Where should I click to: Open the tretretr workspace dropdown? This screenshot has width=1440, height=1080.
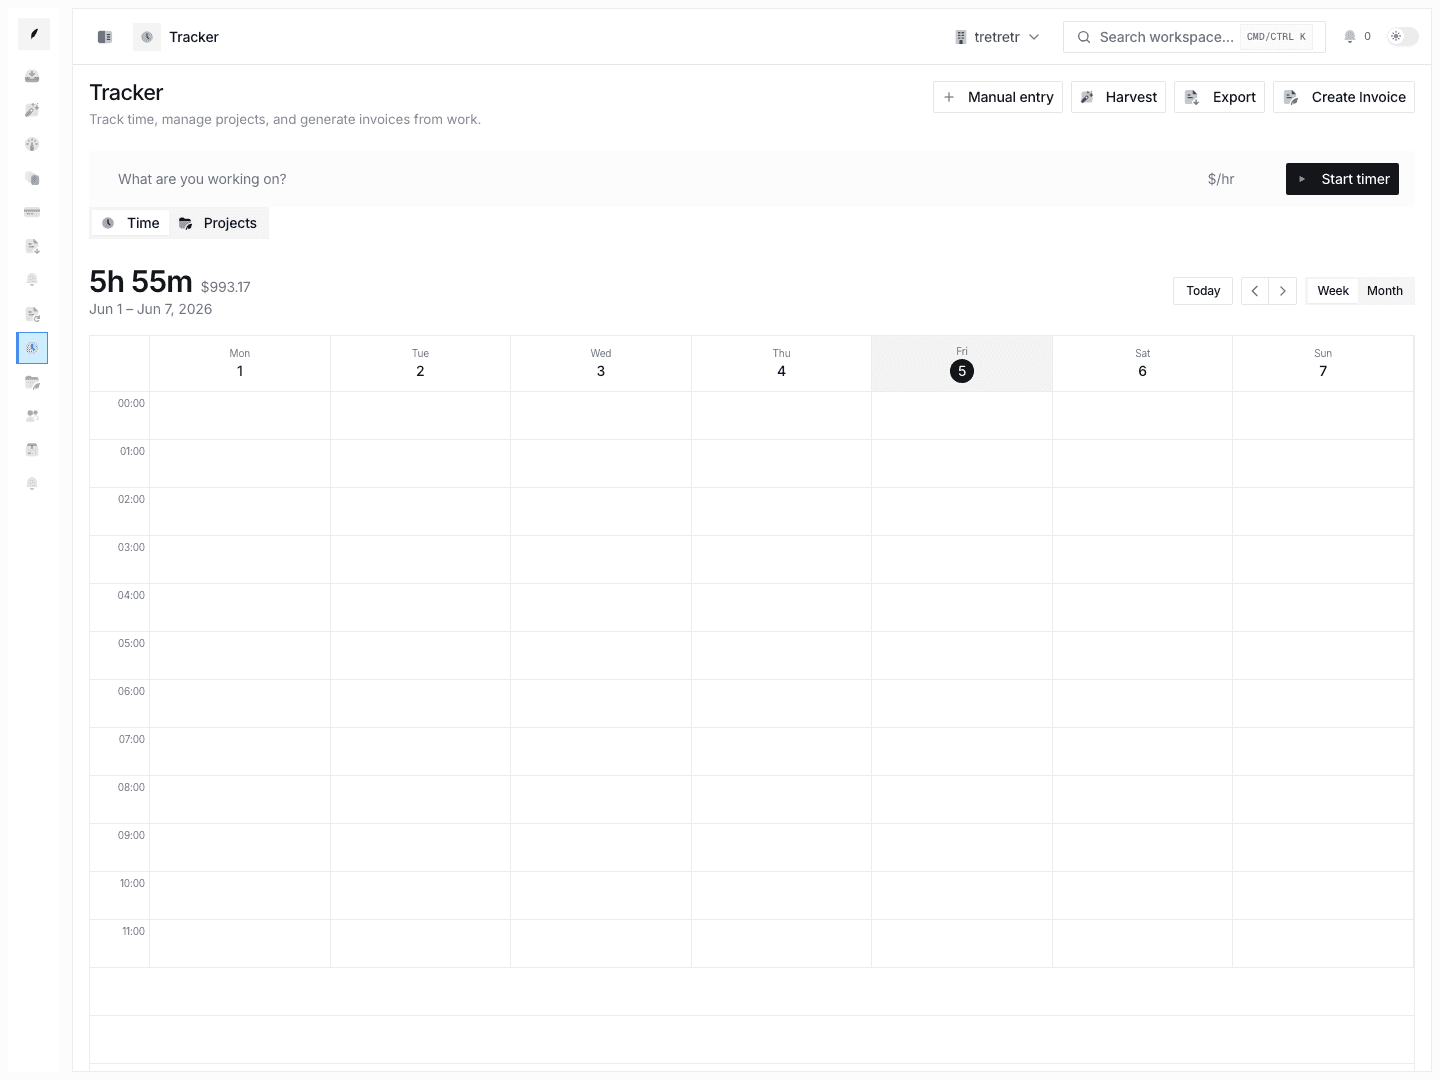[997, 37]
